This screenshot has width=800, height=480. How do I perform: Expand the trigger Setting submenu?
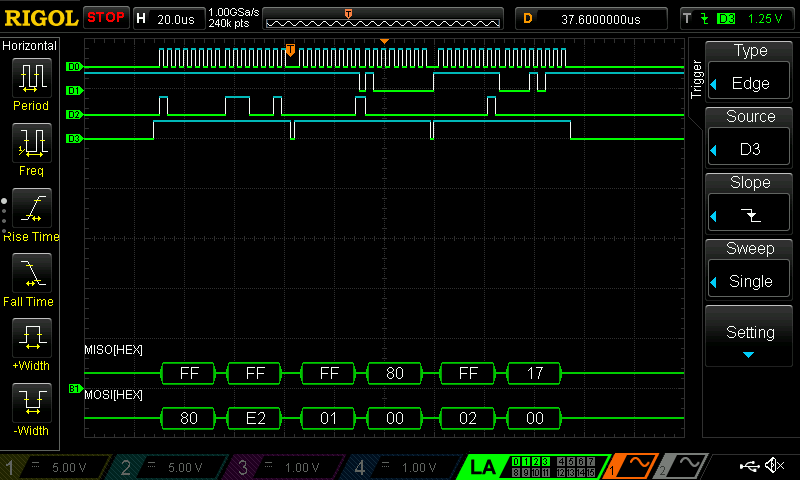(x=750, y=338)
